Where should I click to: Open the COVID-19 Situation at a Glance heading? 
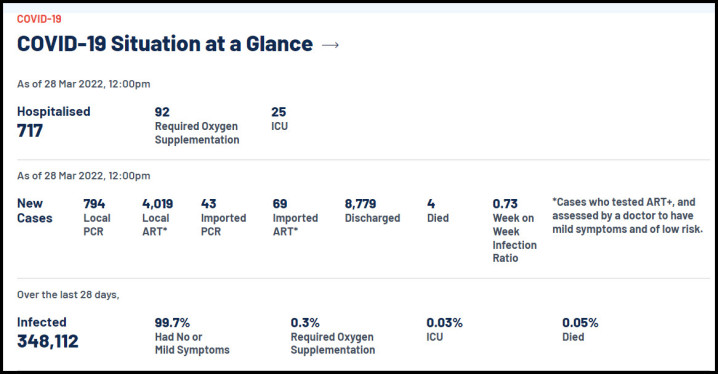(165, 44)
